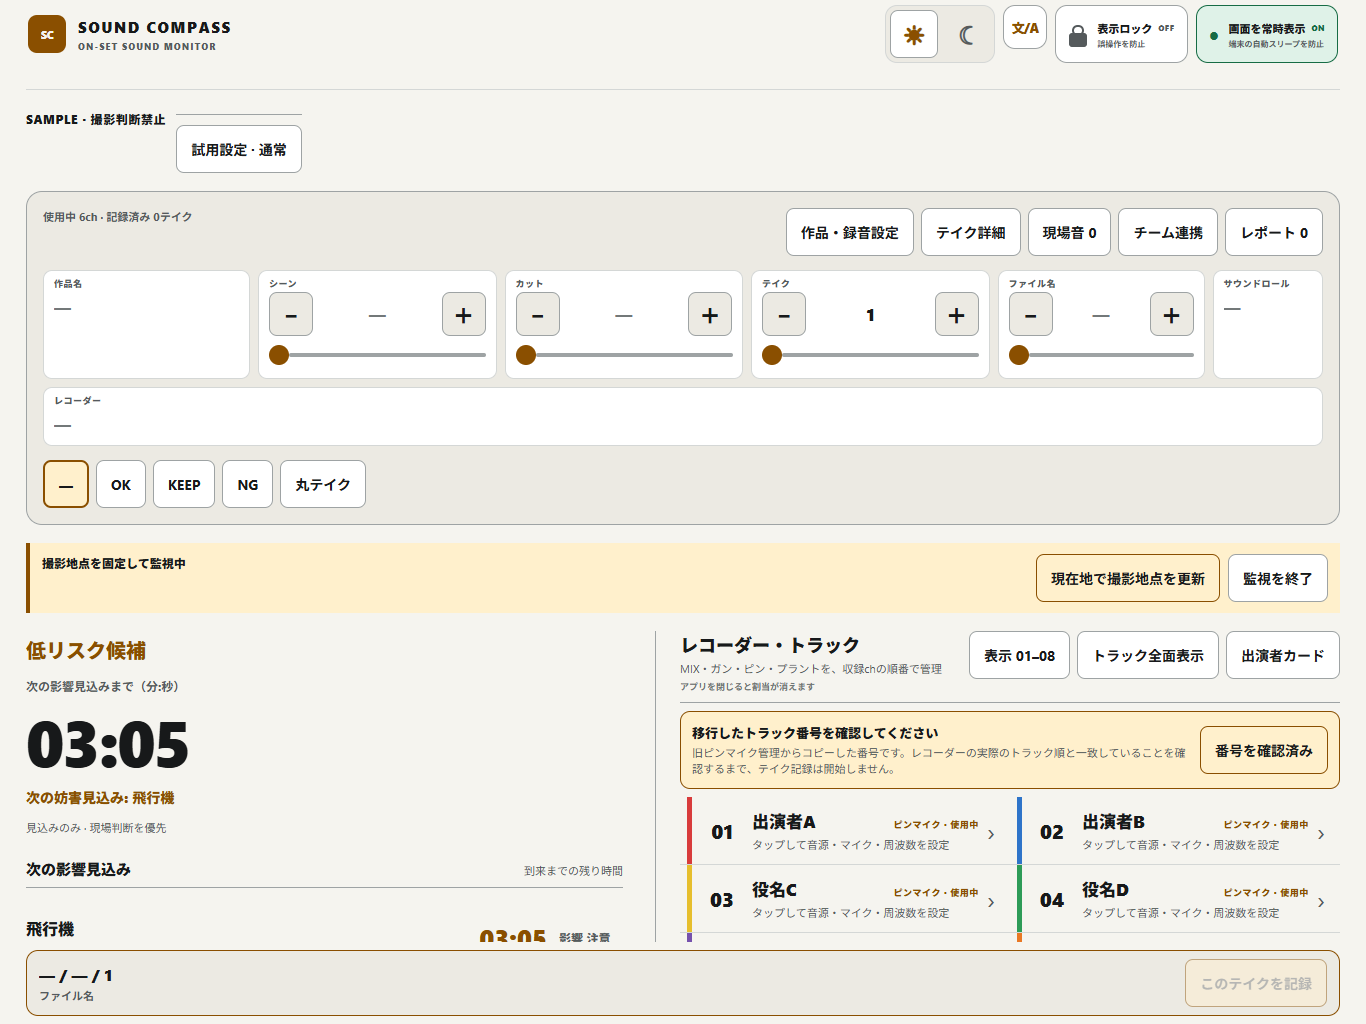Viewport: 1366px width, 1024px height.
Task: Open チーム連携 tab
Action: pyautogui.click(x=1168, y=232)
